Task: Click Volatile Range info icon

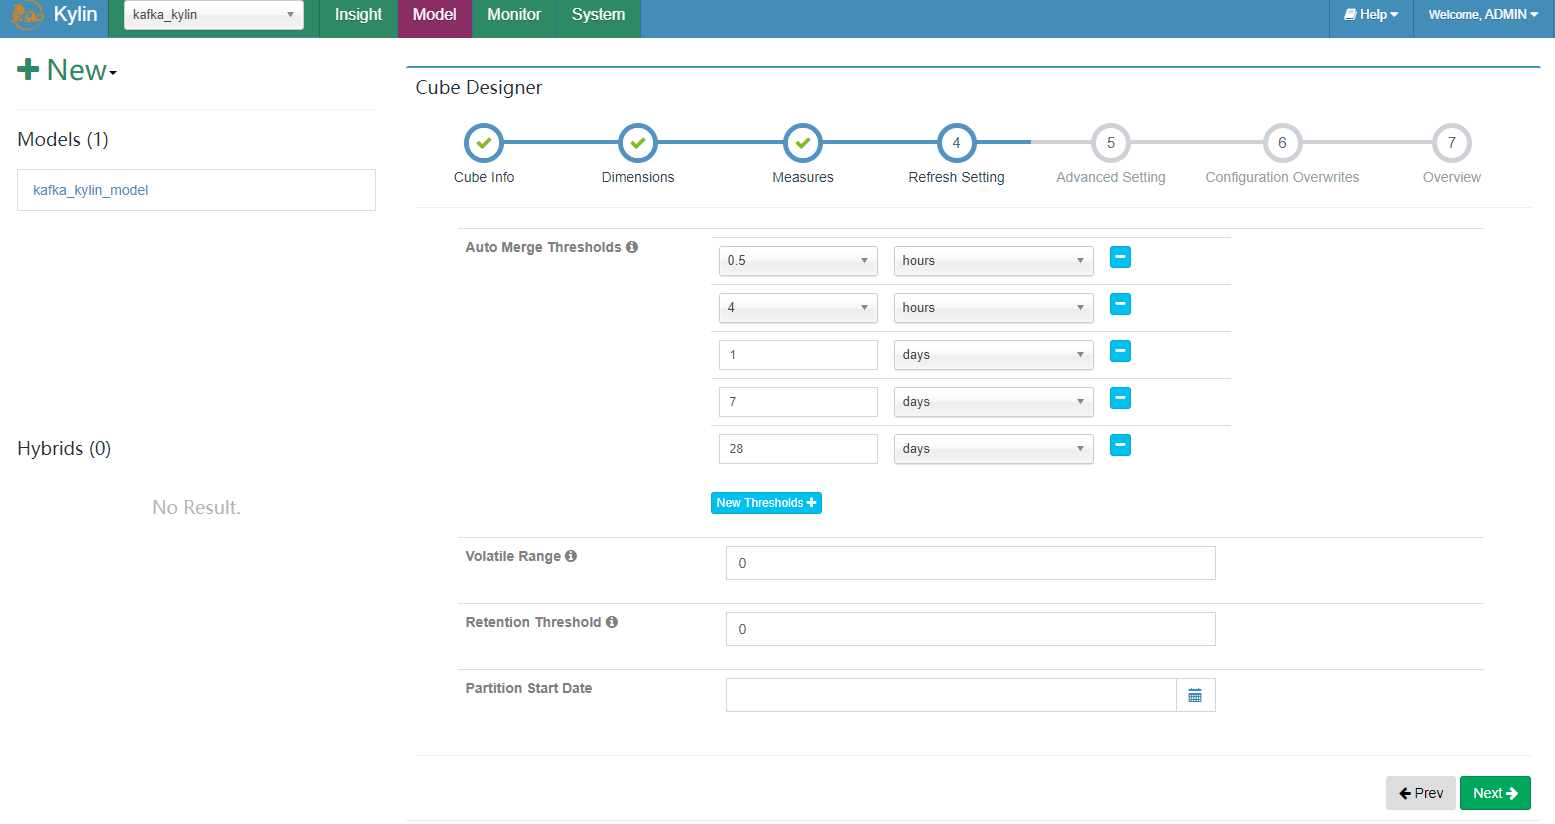Action: (571, 556)
